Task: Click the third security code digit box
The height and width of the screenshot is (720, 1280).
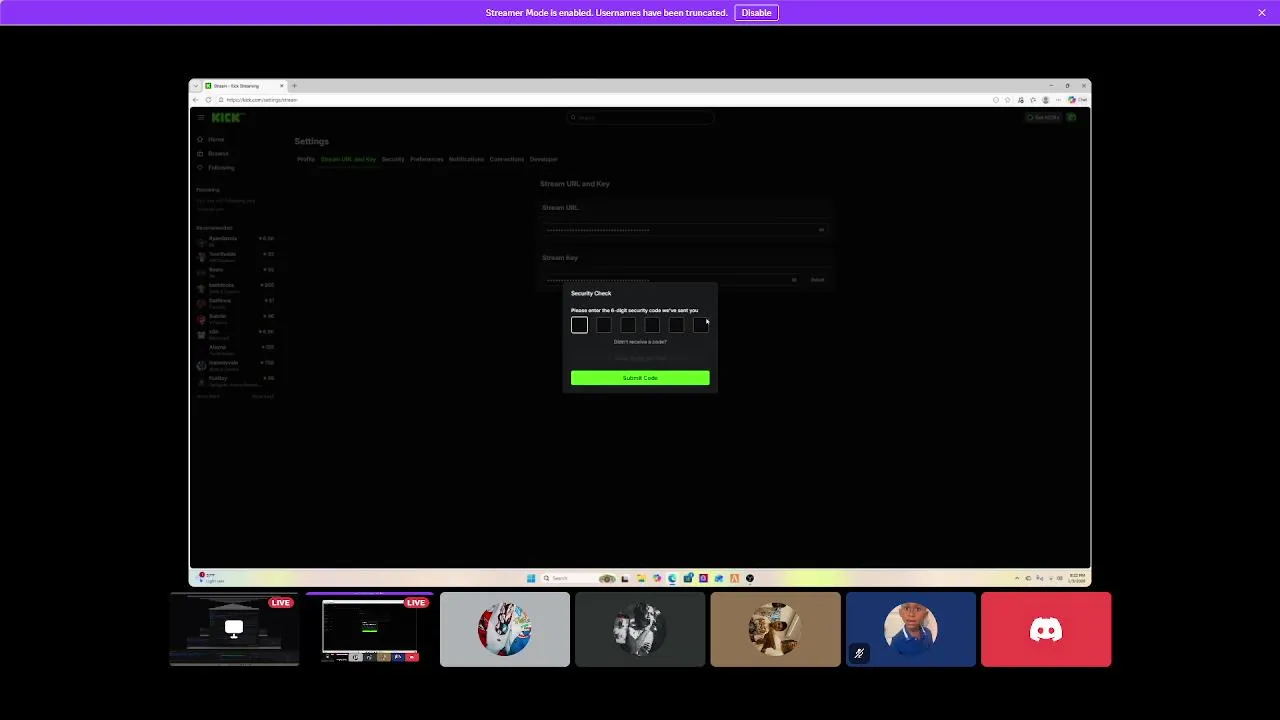Action: (628, 325)
